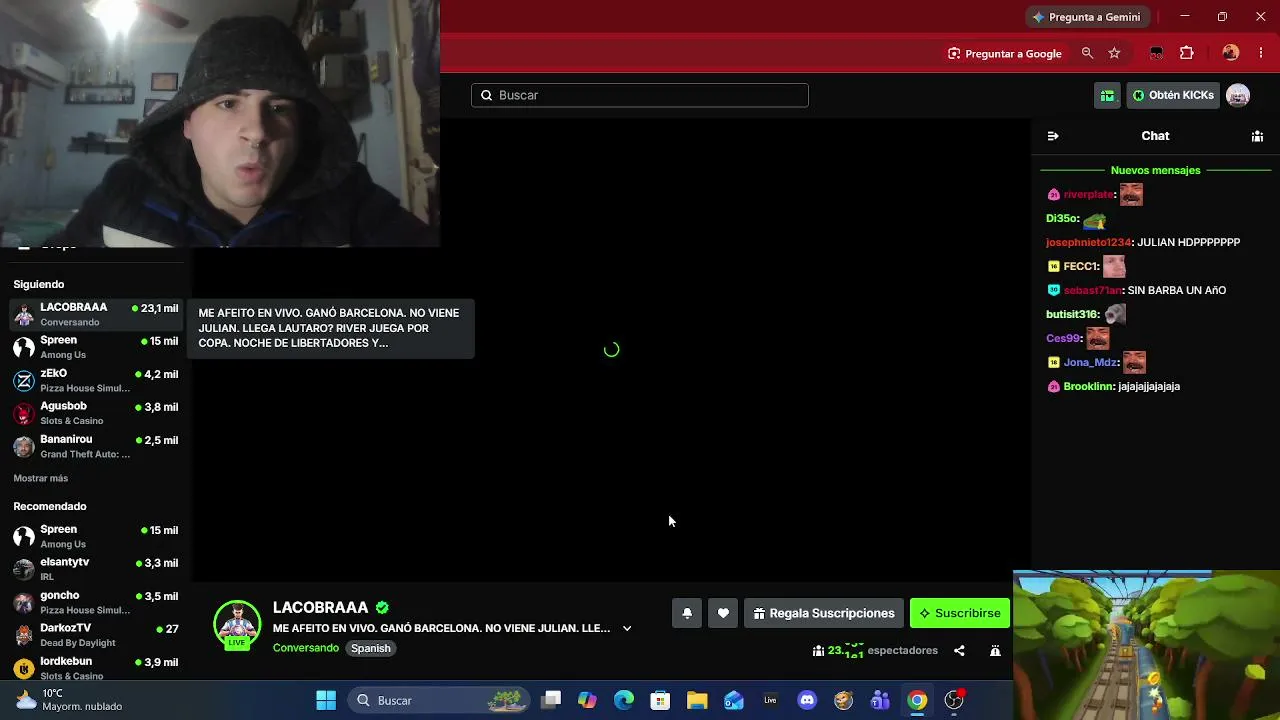
Task: Open the Kick user profile avatar menu
Action: click(x=1238, y=95)
